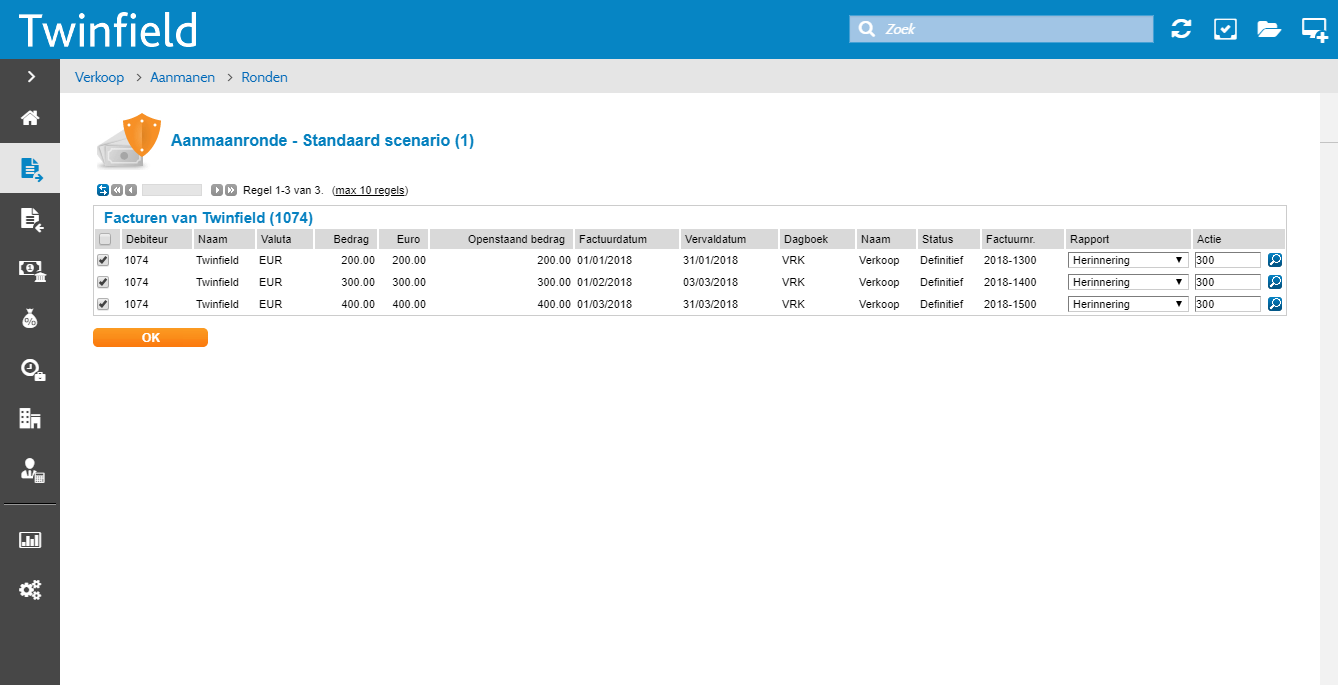Open the folder icon in top bar

point(1269,29)
